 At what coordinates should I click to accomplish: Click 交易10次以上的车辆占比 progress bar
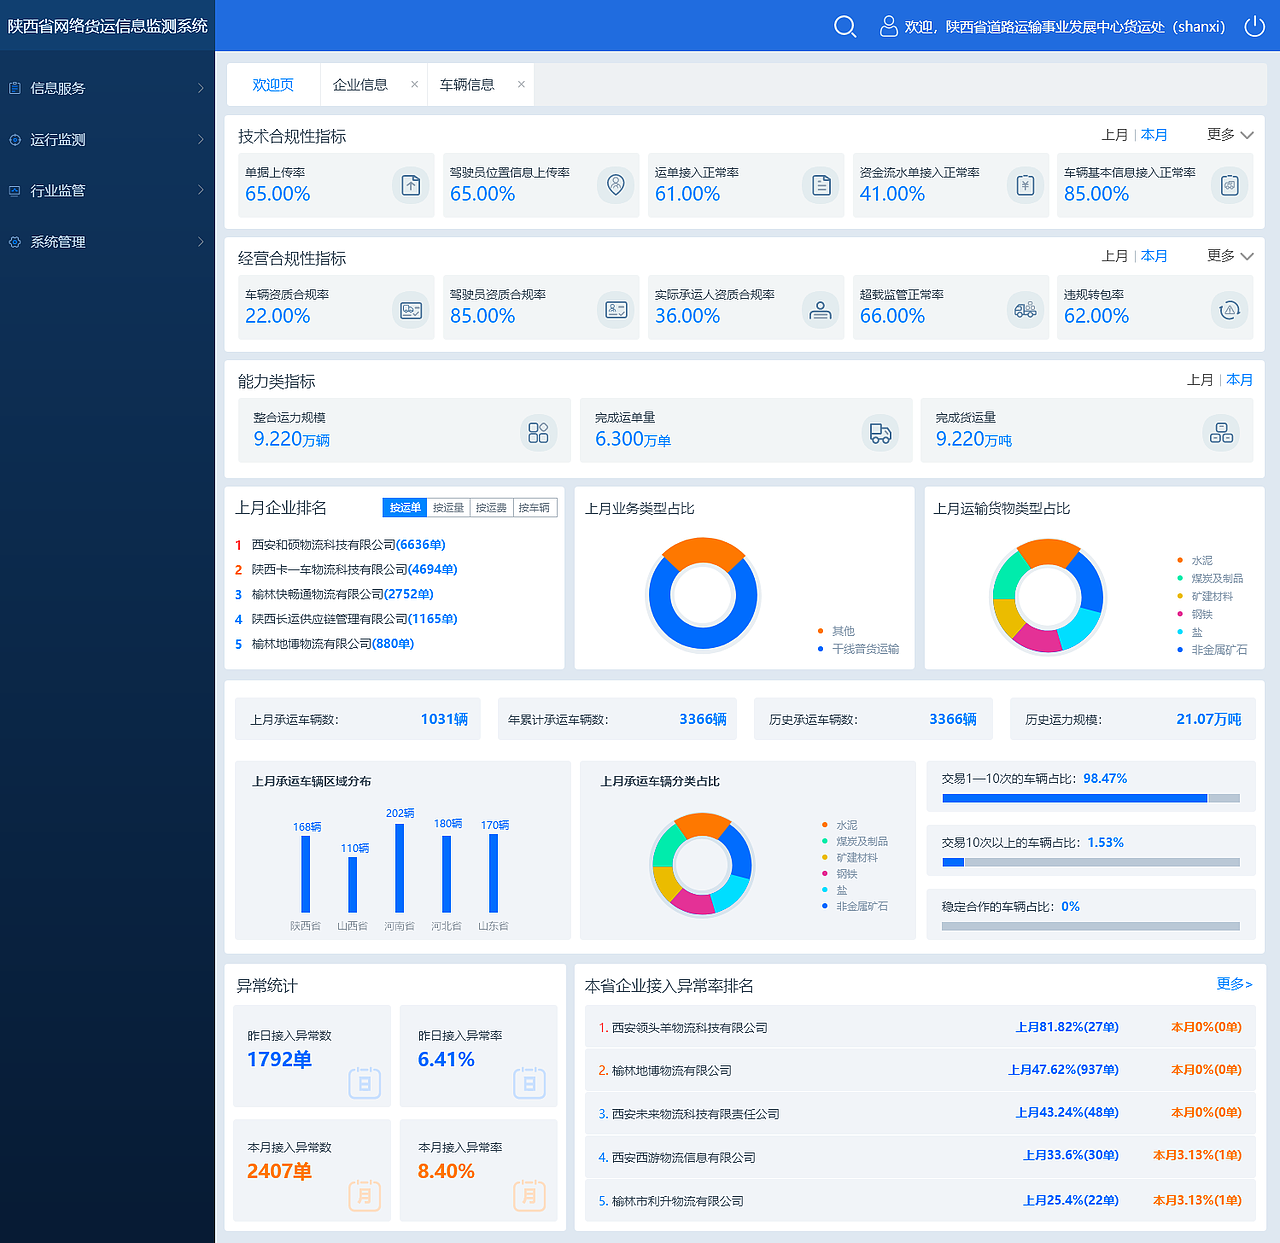1091,862
